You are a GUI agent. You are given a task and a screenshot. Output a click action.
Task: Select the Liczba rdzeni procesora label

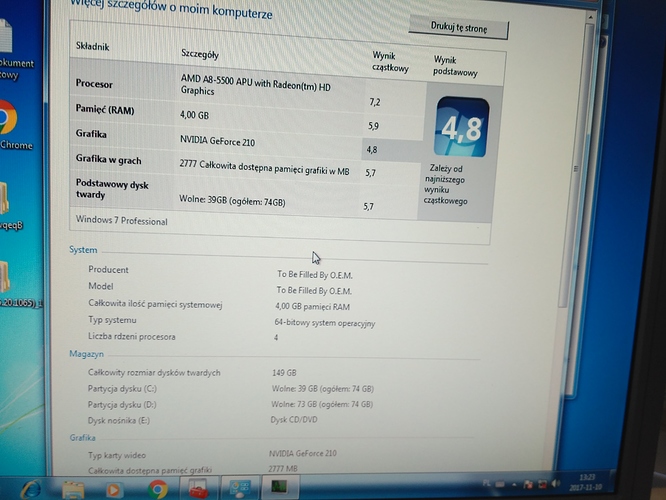coord(132,336)
